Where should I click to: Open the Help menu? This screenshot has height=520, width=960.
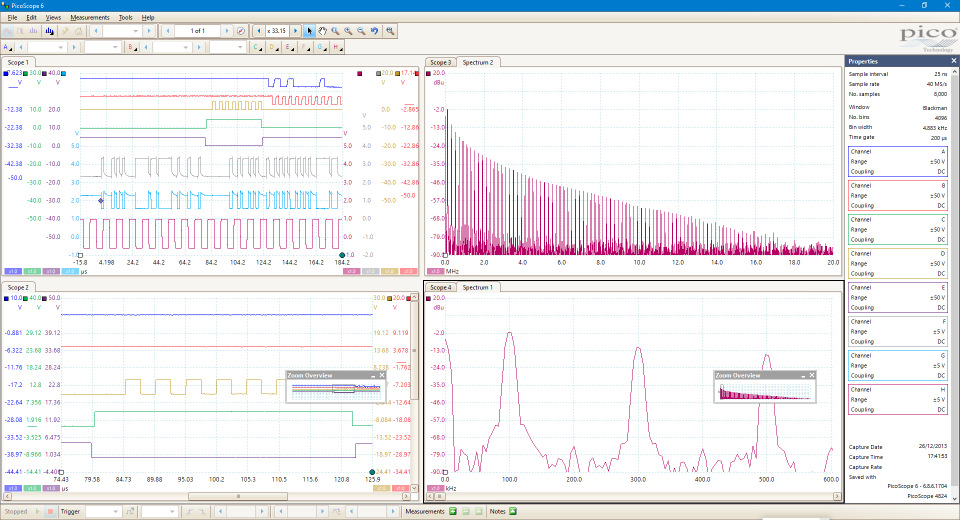coord(148,18)
